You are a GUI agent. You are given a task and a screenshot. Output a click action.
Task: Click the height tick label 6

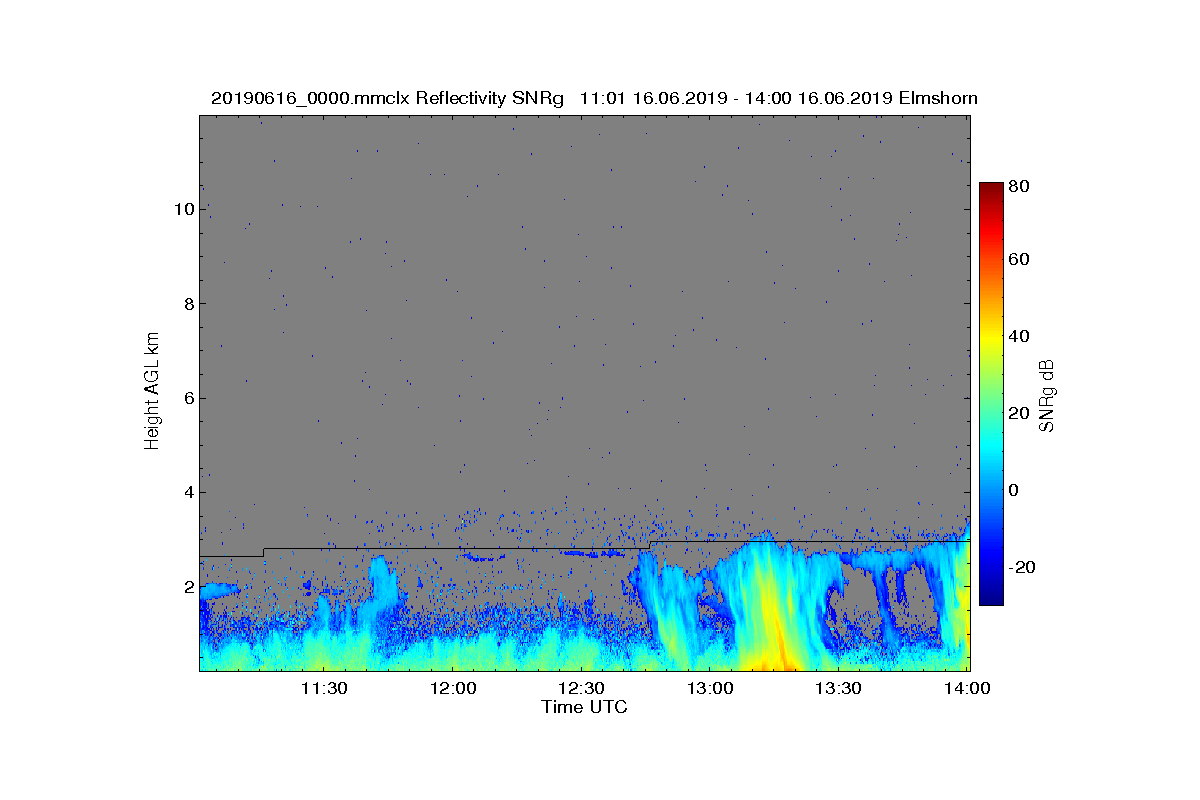(188, 398)
